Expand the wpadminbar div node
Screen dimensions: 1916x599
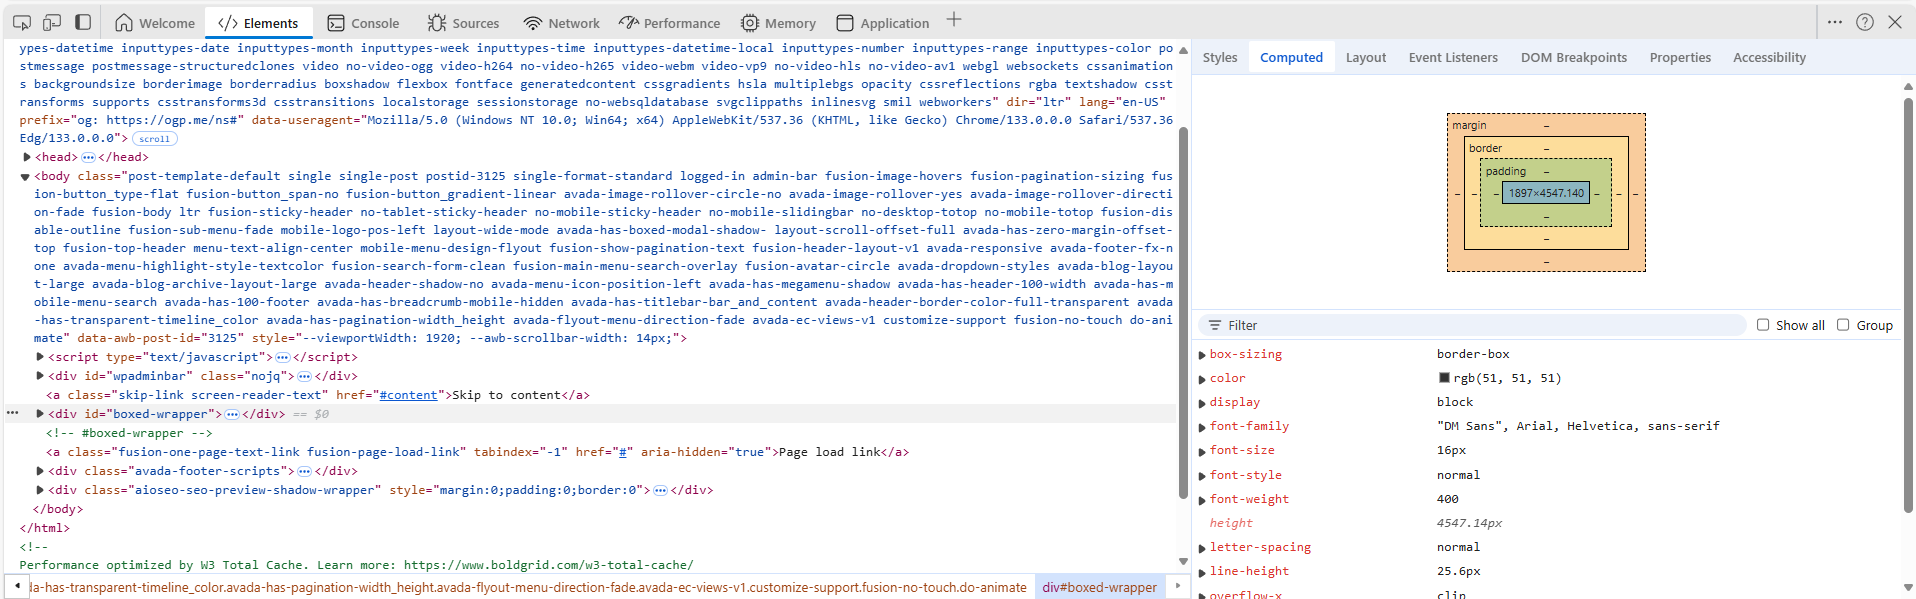click(x=40, y=376)
